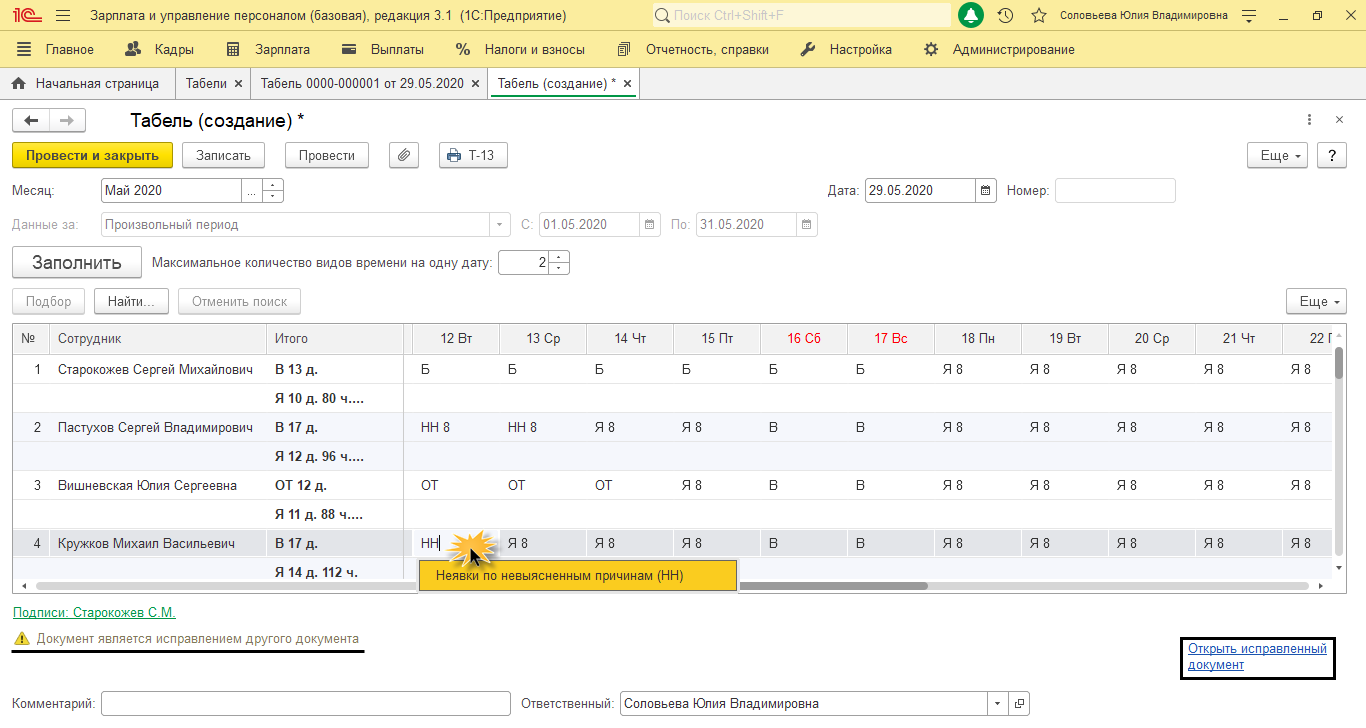Image resolution: width=1366 pixels, height=728 pixels.
Task: Open the help question mark button
Action: coord(1331,156)
